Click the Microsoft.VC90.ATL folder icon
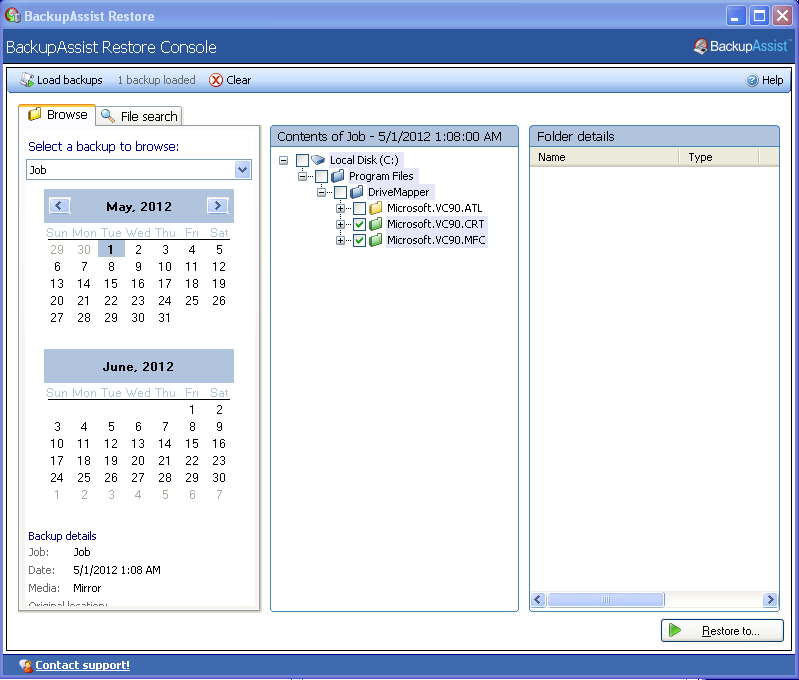The image size is (799, 680). coord(376,208)
